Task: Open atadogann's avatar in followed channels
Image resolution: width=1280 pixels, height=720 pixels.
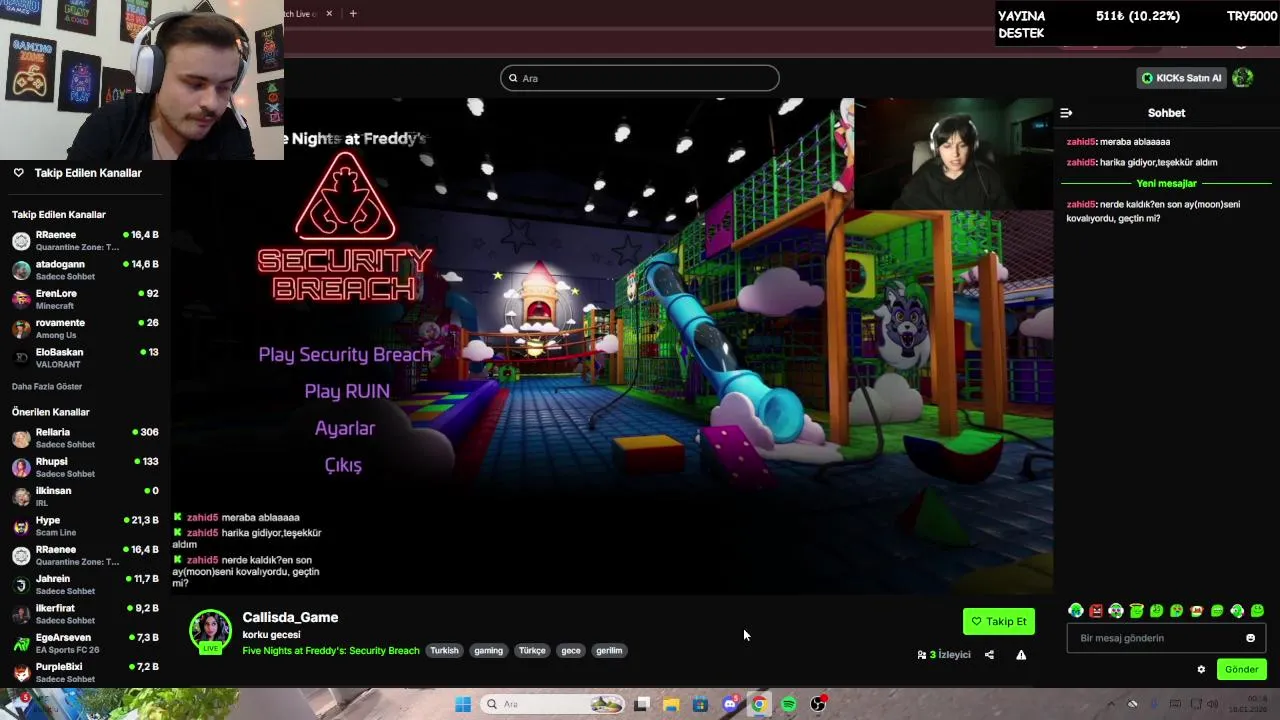Action: pos(21,270)
